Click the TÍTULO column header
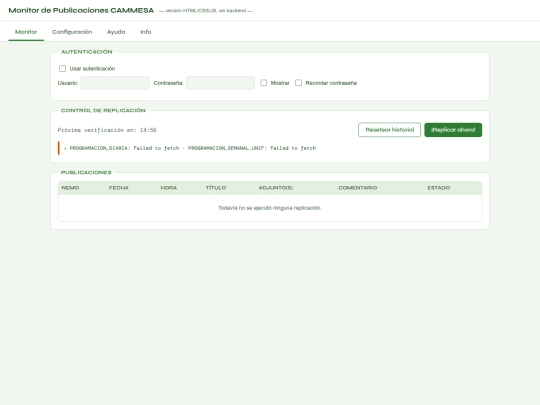540x405 pixels. pyautogui.click(x=216, y=188)
